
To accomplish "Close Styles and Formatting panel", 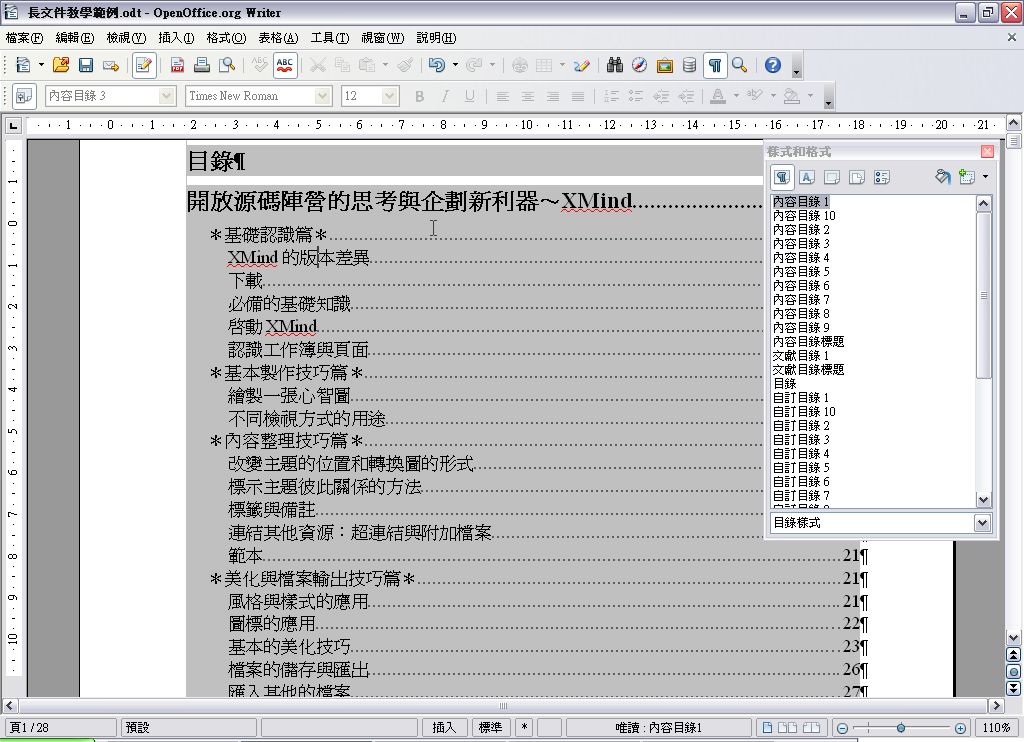I will pyautogui.click(x=987, y=152).
